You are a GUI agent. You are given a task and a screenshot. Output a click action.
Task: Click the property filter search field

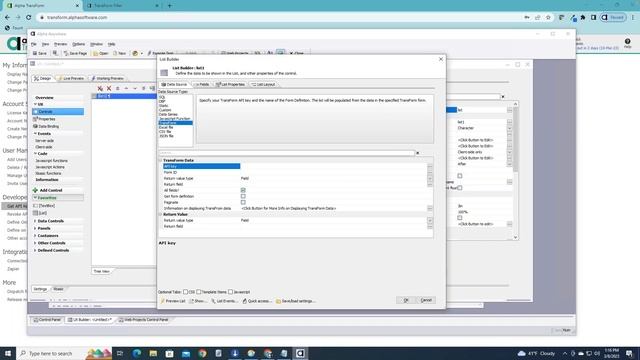(x=287, y=153)
